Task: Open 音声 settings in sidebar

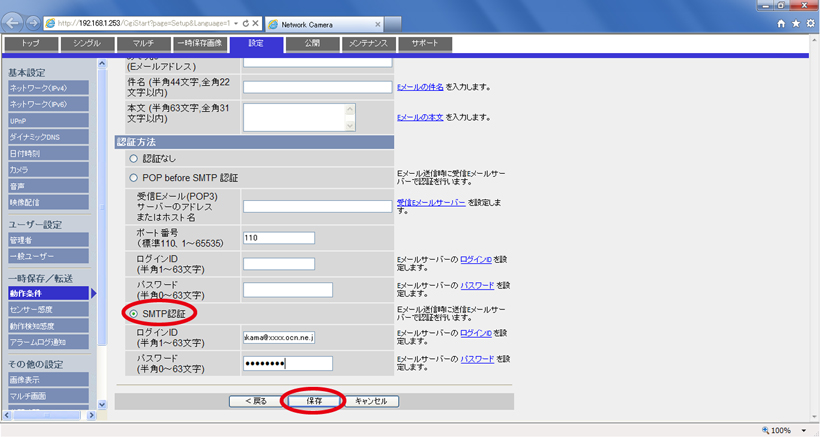Action: (x=48, y=186)
